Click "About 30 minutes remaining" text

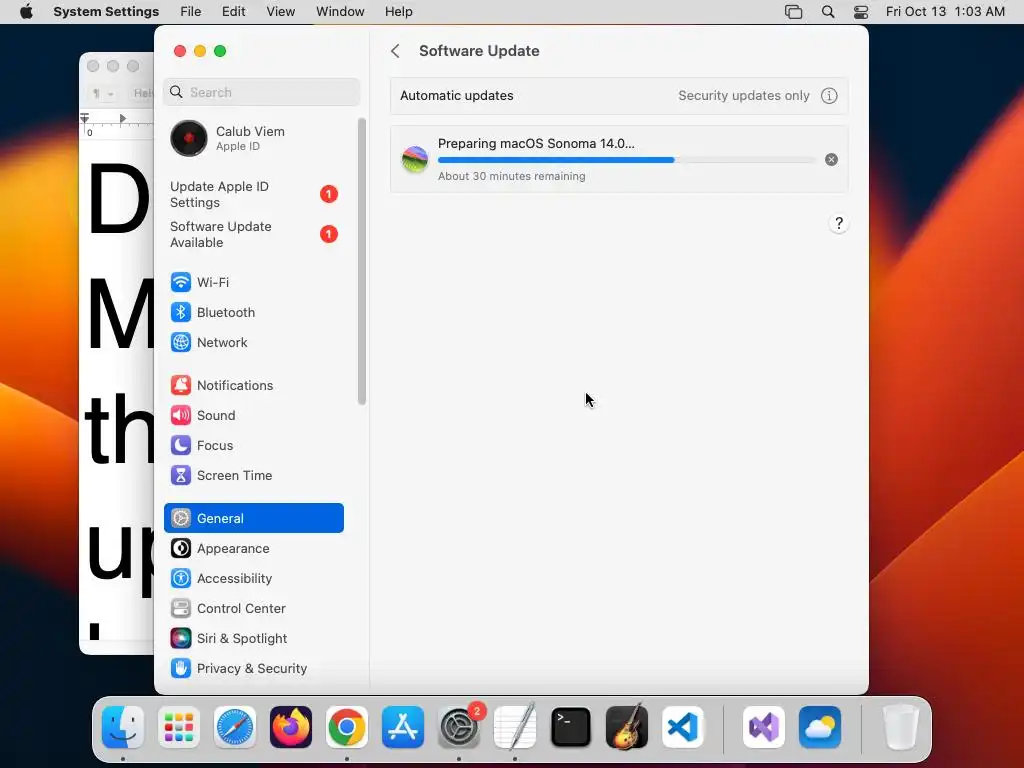[511, 176]
